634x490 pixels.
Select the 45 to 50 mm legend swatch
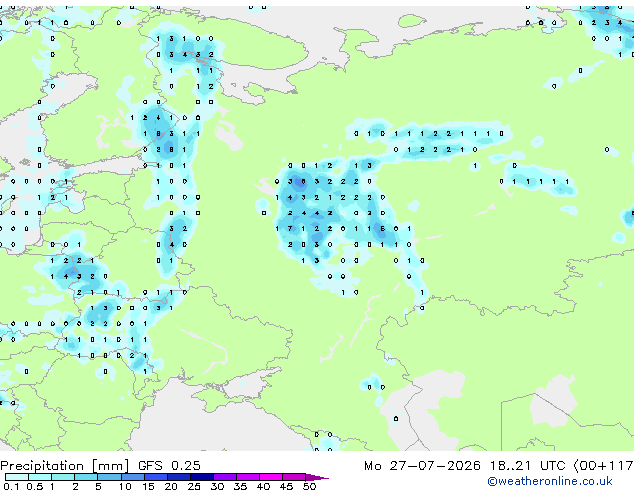pos(294,477)
